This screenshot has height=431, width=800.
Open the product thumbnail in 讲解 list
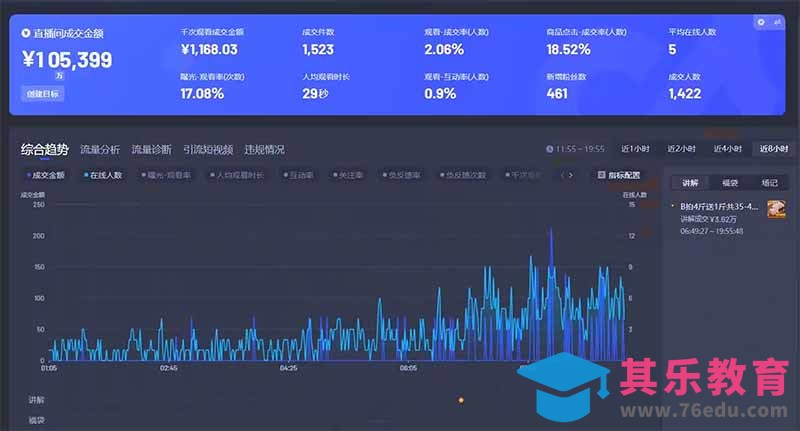776,209
